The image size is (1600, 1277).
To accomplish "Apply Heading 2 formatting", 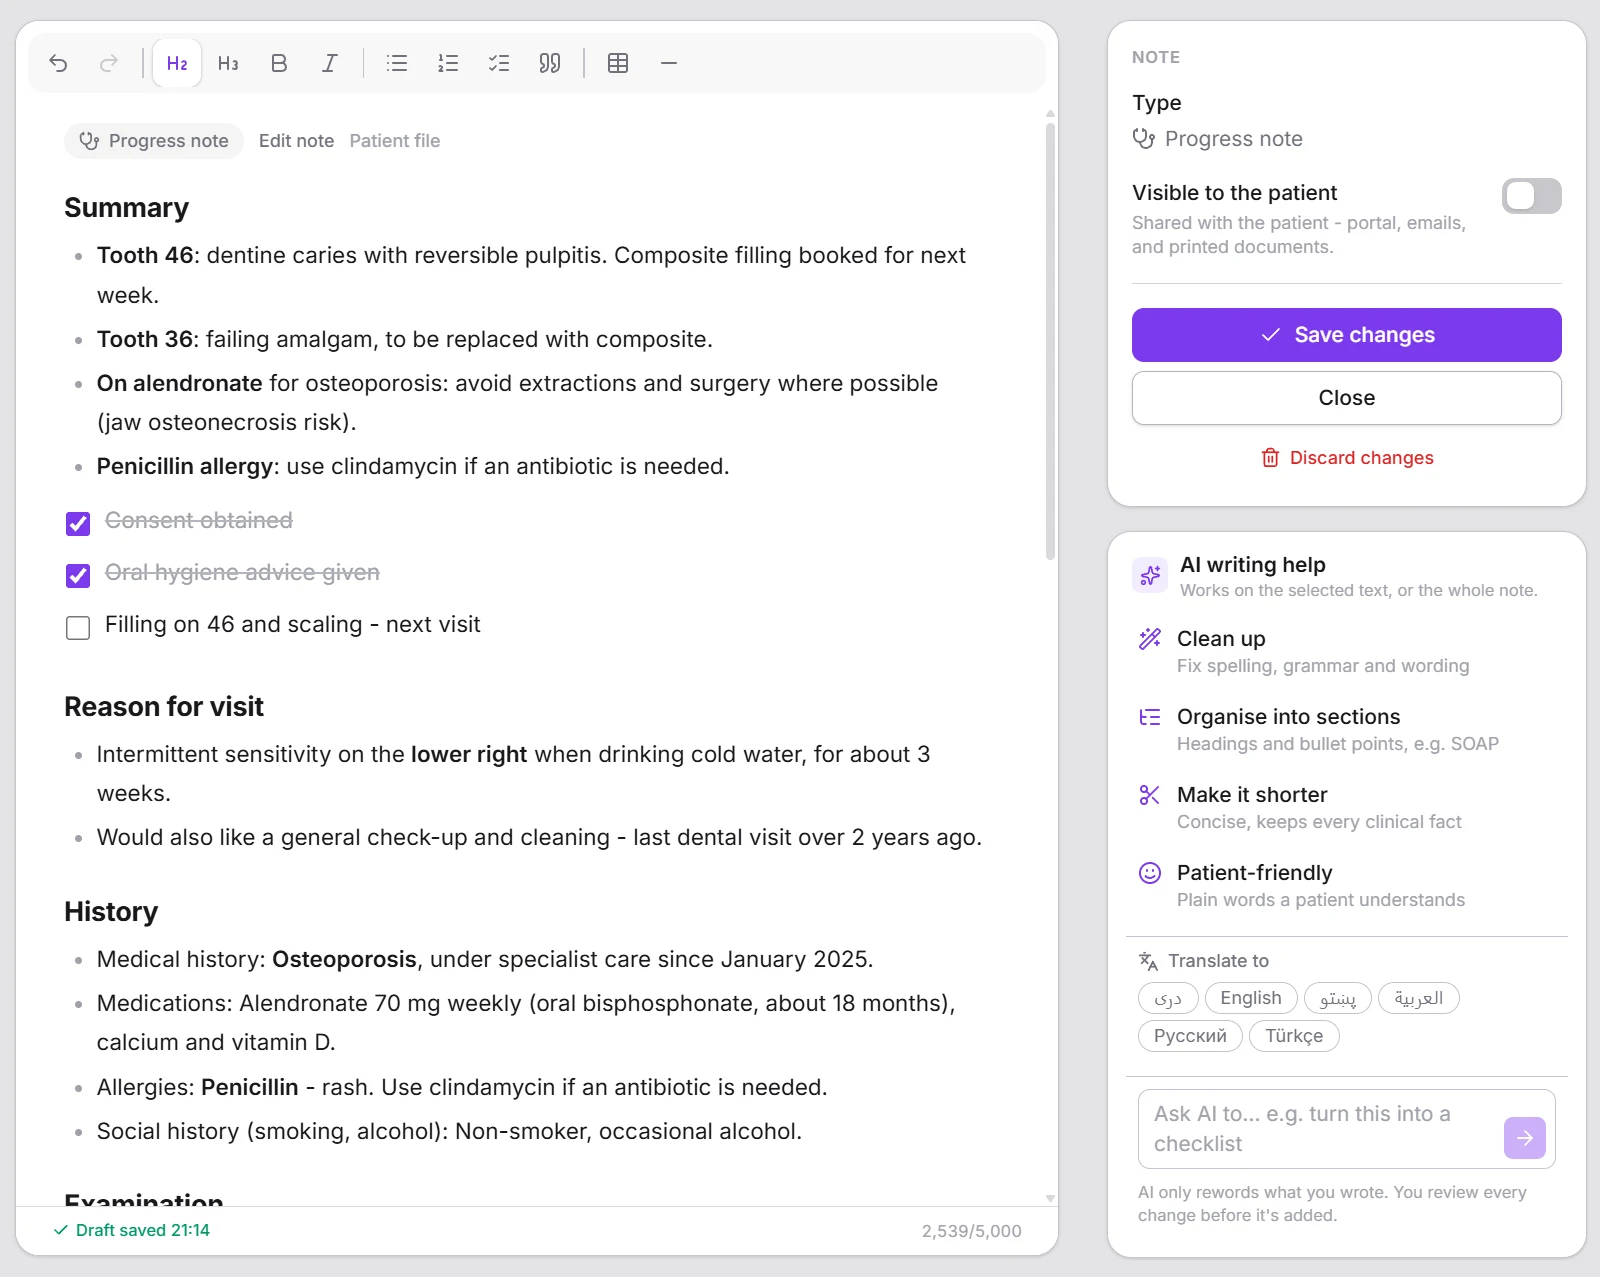I will pyautogui.click(x=177, y=63).
